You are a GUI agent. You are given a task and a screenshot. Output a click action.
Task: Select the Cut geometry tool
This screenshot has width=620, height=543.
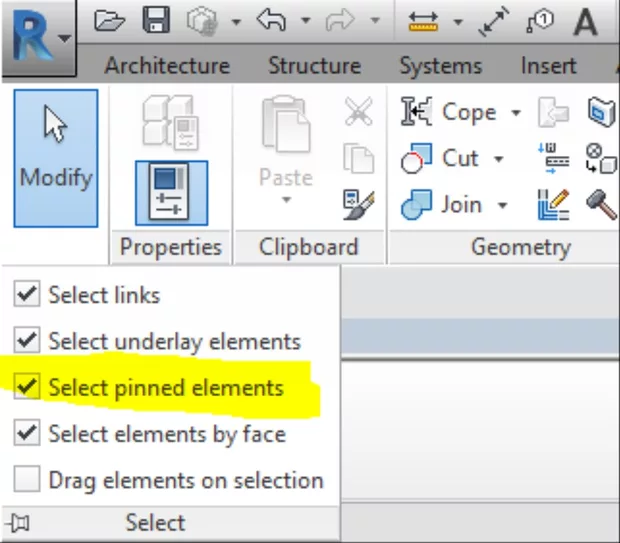tap(440, 158)
